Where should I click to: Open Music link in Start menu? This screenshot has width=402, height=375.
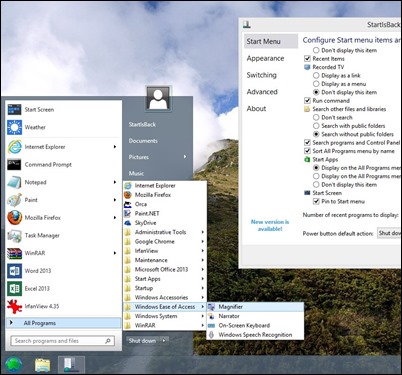pos(136,173)
